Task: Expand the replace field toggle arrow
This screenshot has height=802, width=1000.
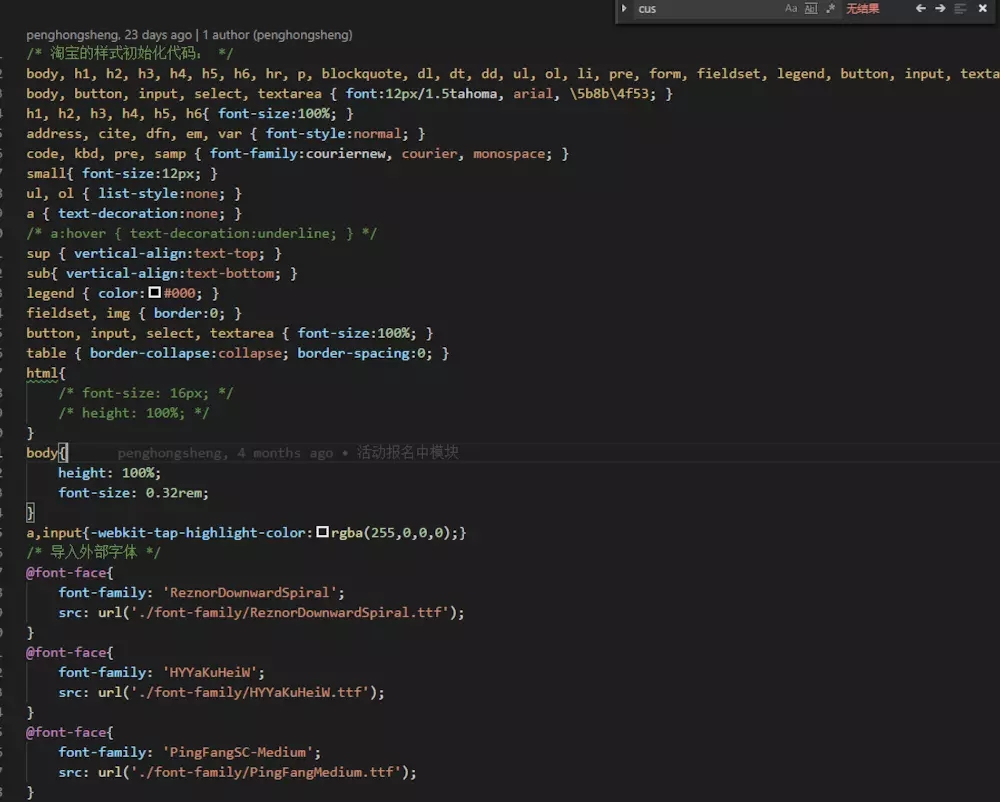Action: [x=624, y=8]
